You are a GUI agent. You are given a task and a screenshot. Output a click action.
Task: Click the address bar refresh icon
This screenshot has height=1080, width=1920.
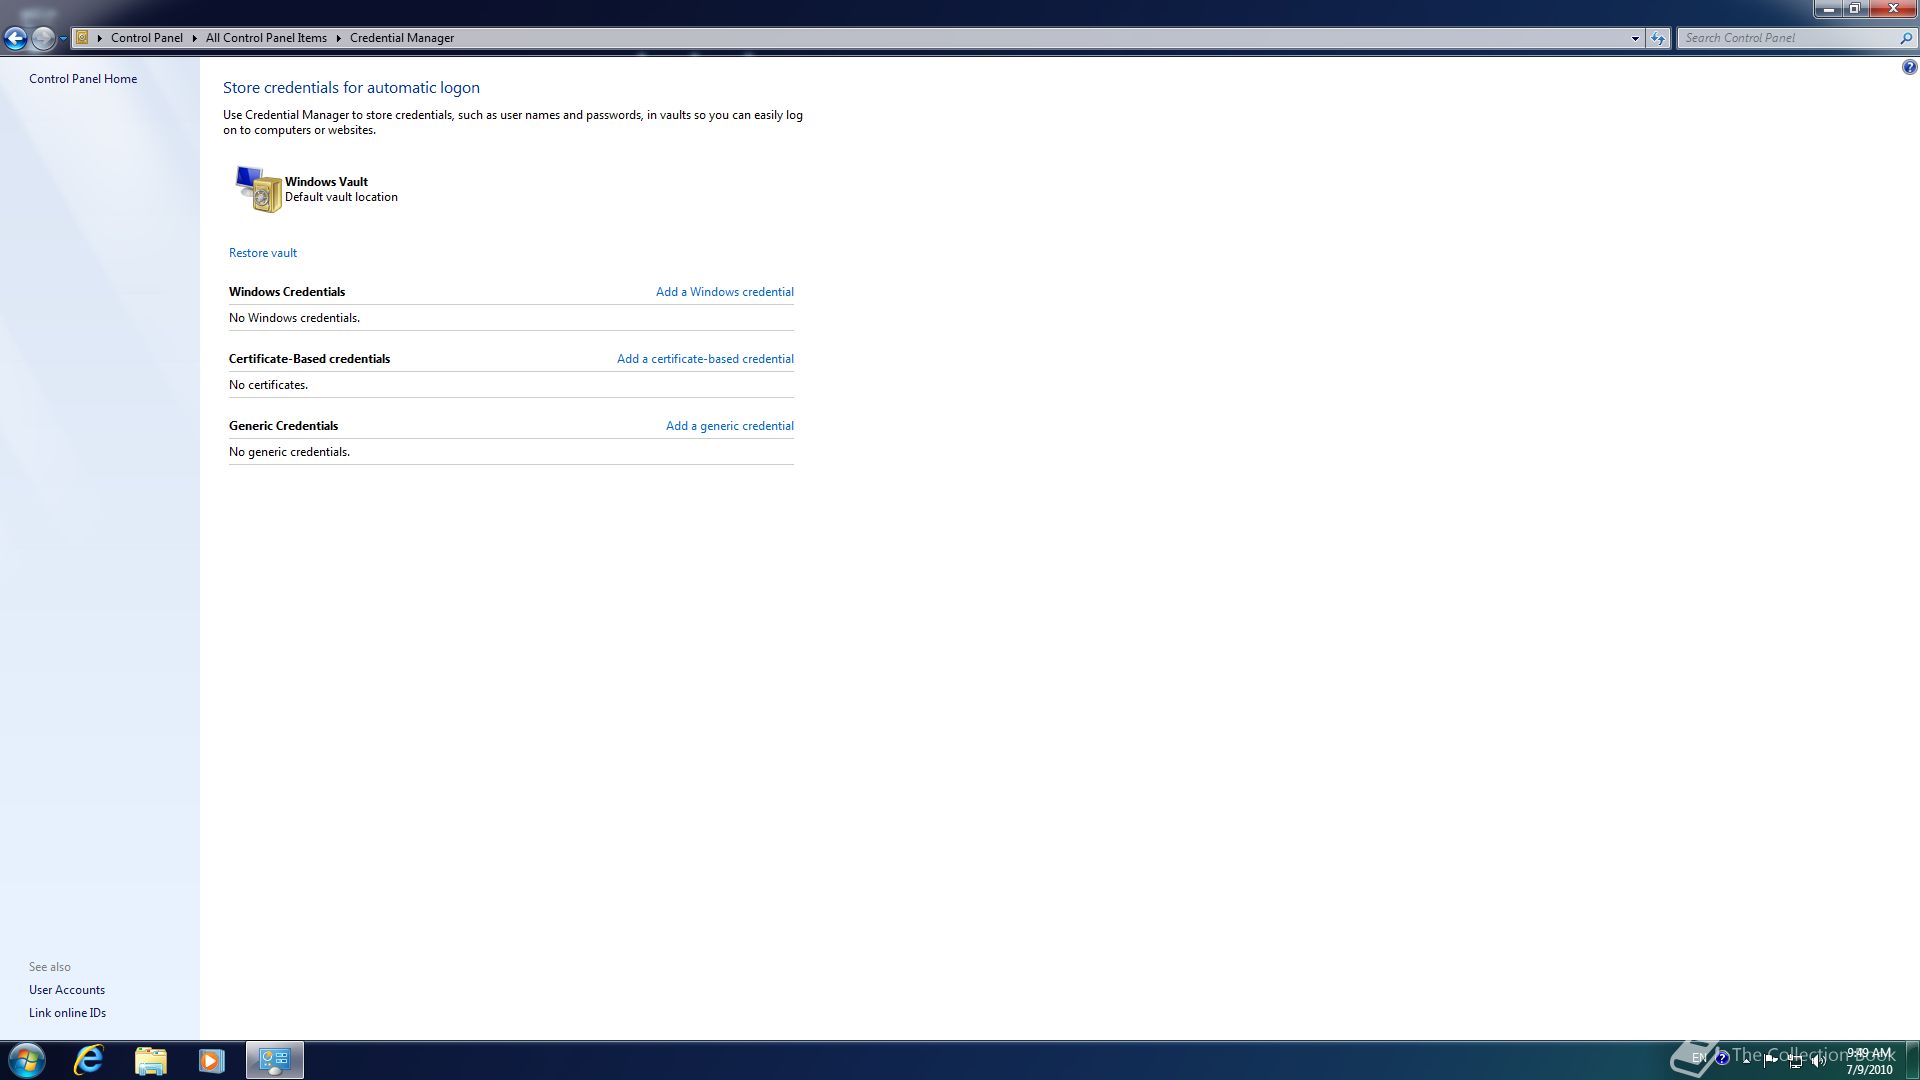tap(1658, 38)
